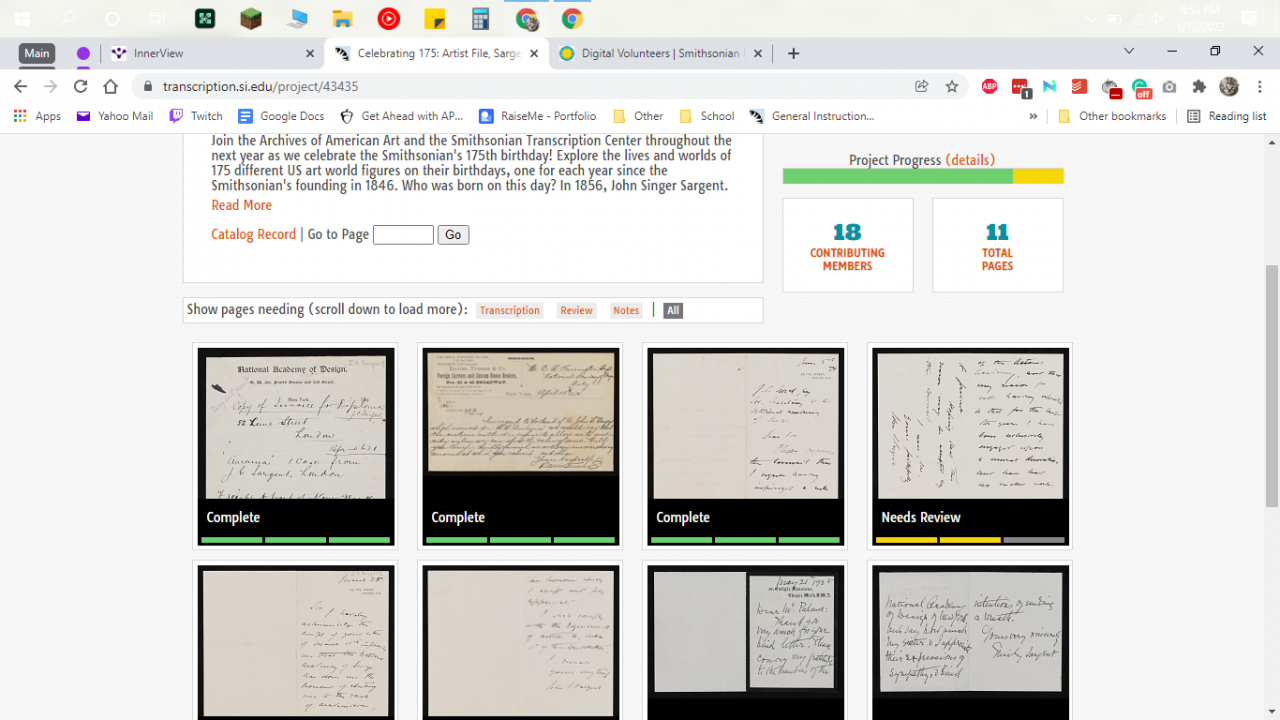This screenshot has height=720, width=1280.
Task: Close the InnerView tab
Action: 310,54
